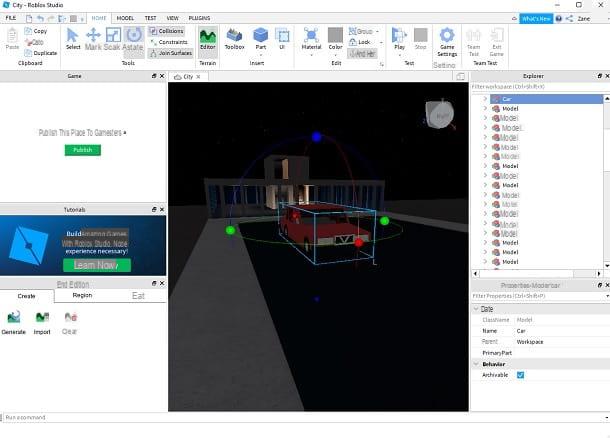
Task: Toggle Constraints option
Action: (169, 42)
